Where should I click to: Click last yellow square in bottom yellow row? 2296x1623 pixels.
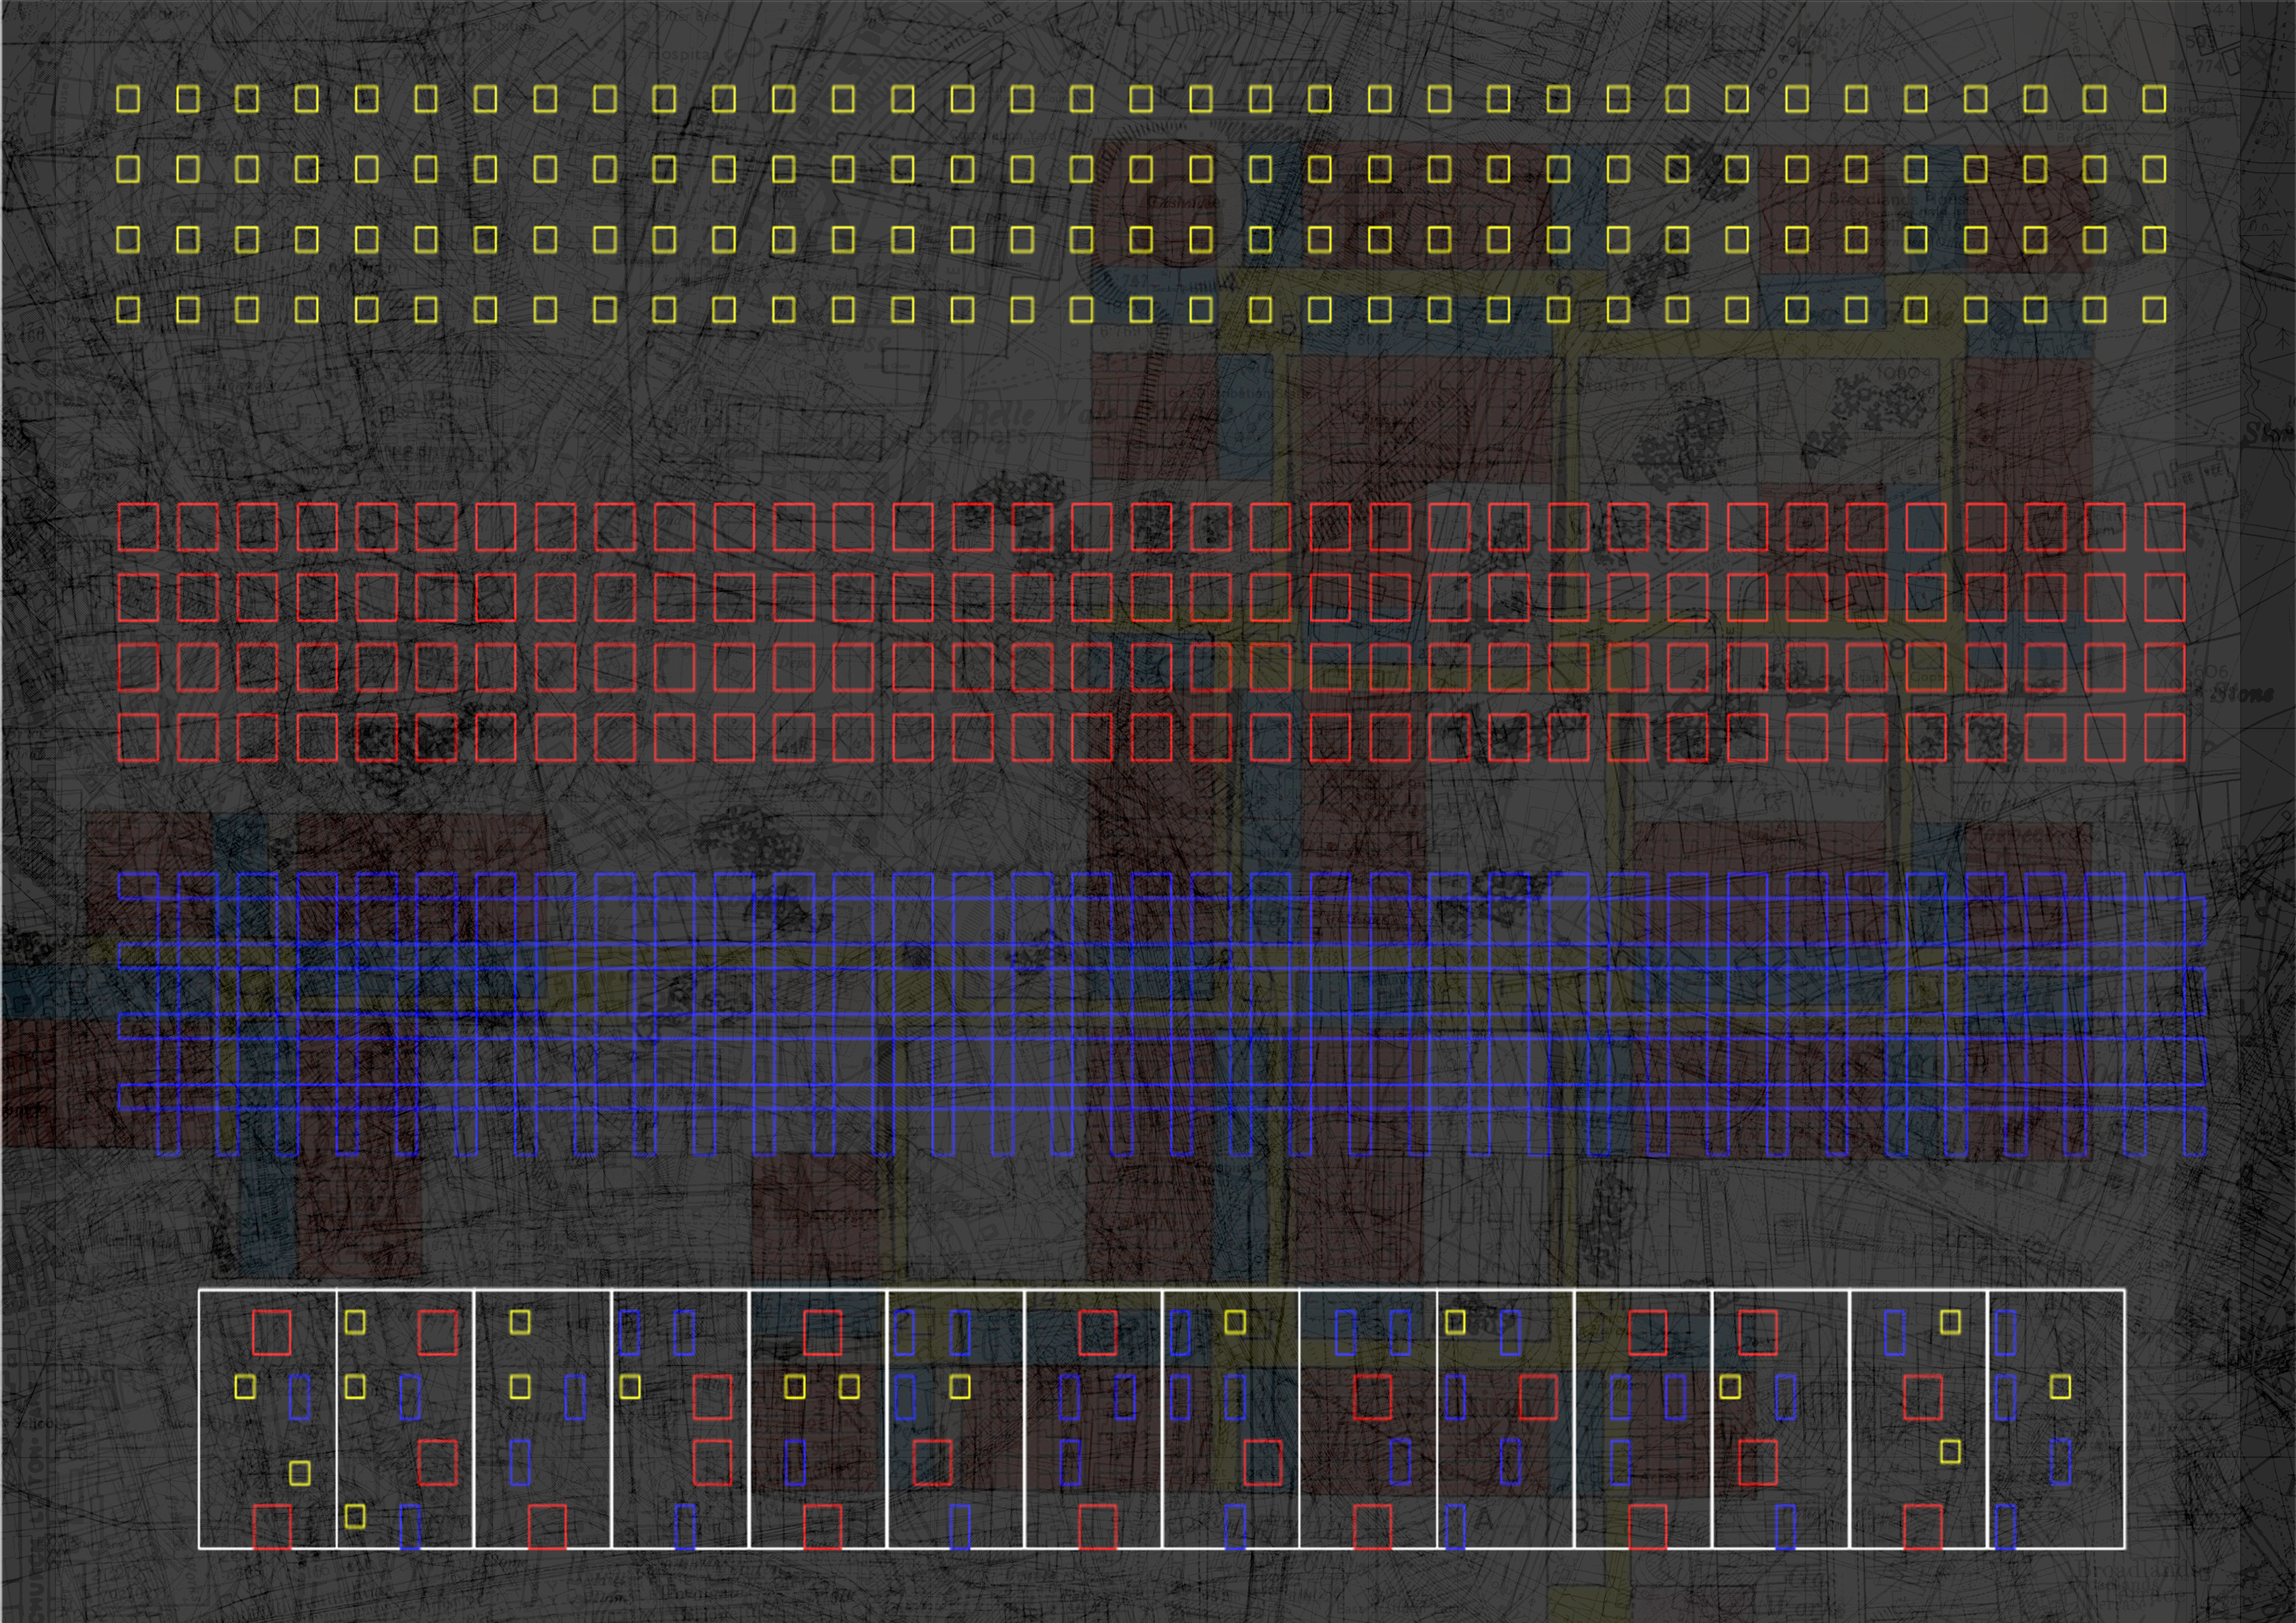pos(2155,310)
